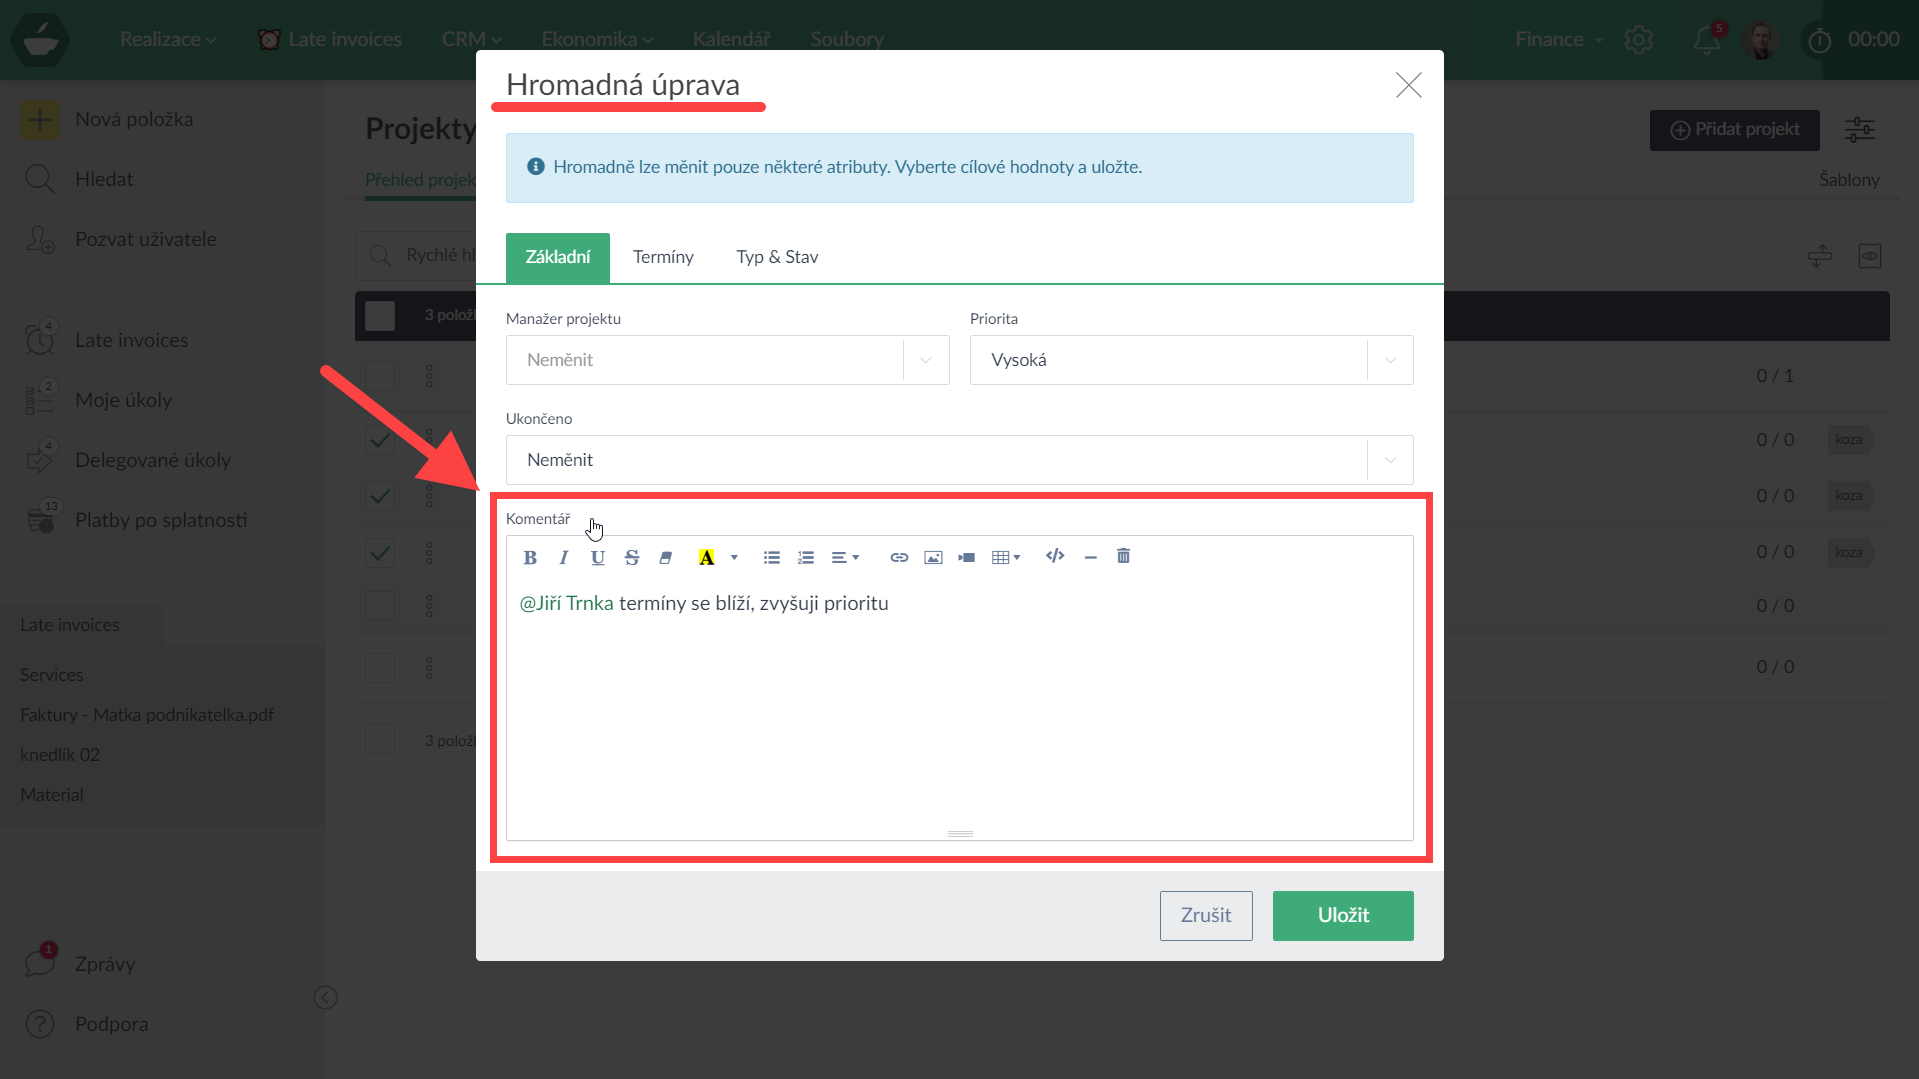
Task: Apply italic formatting in comment toolbar
Action: [564, 557]
